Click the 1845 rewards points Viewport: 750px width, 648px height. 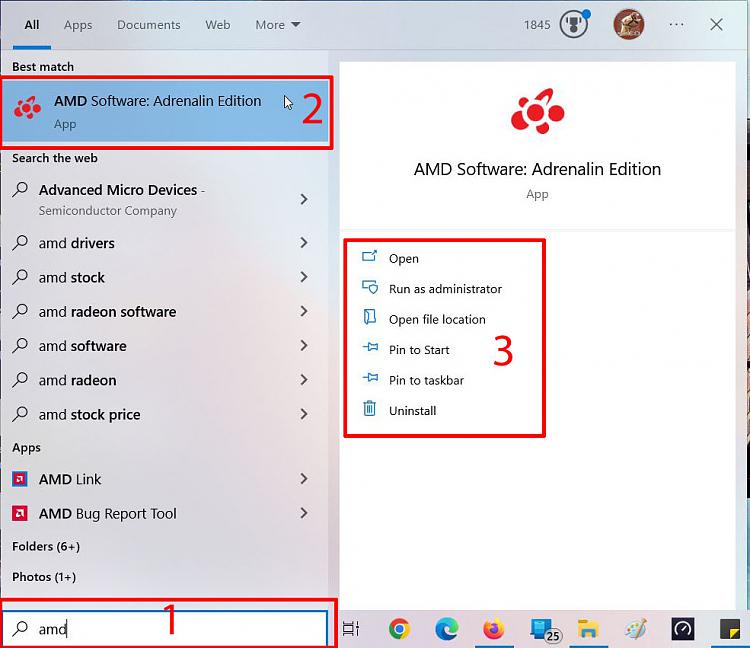tap(537, 25)
